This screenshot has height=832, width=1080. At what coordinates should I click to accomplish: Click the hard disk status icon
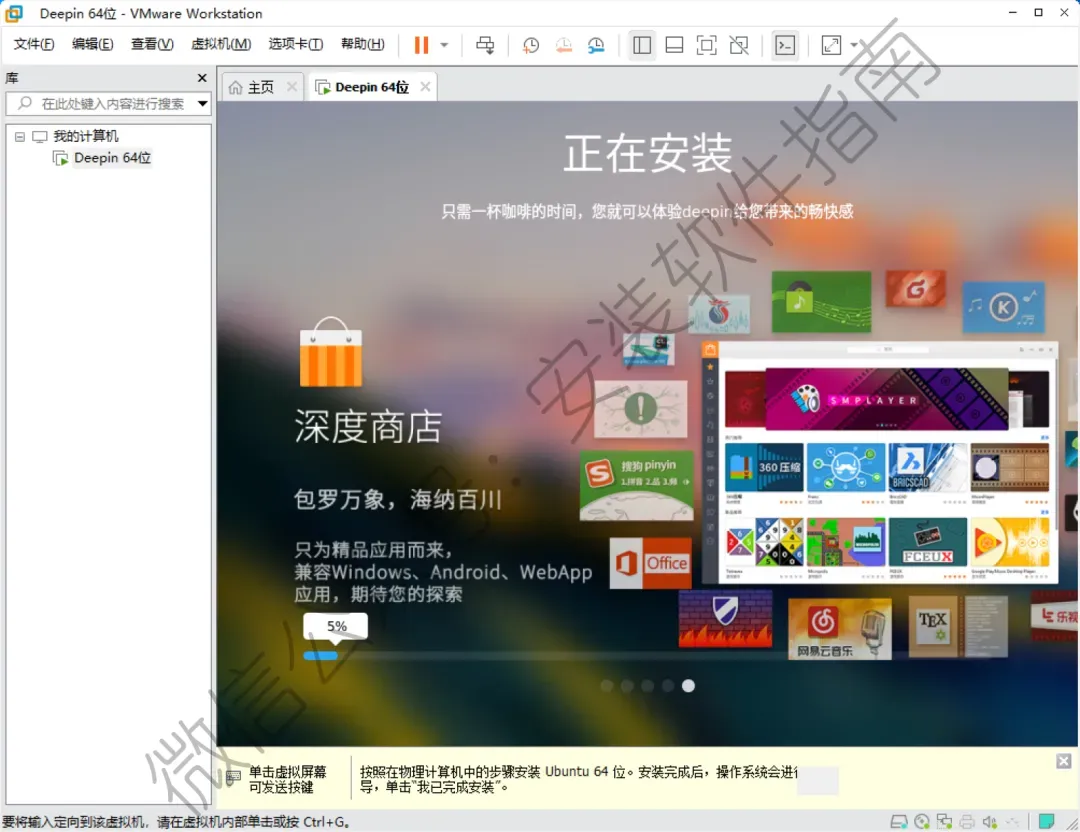pyautogui.click(x=899, y=821)
